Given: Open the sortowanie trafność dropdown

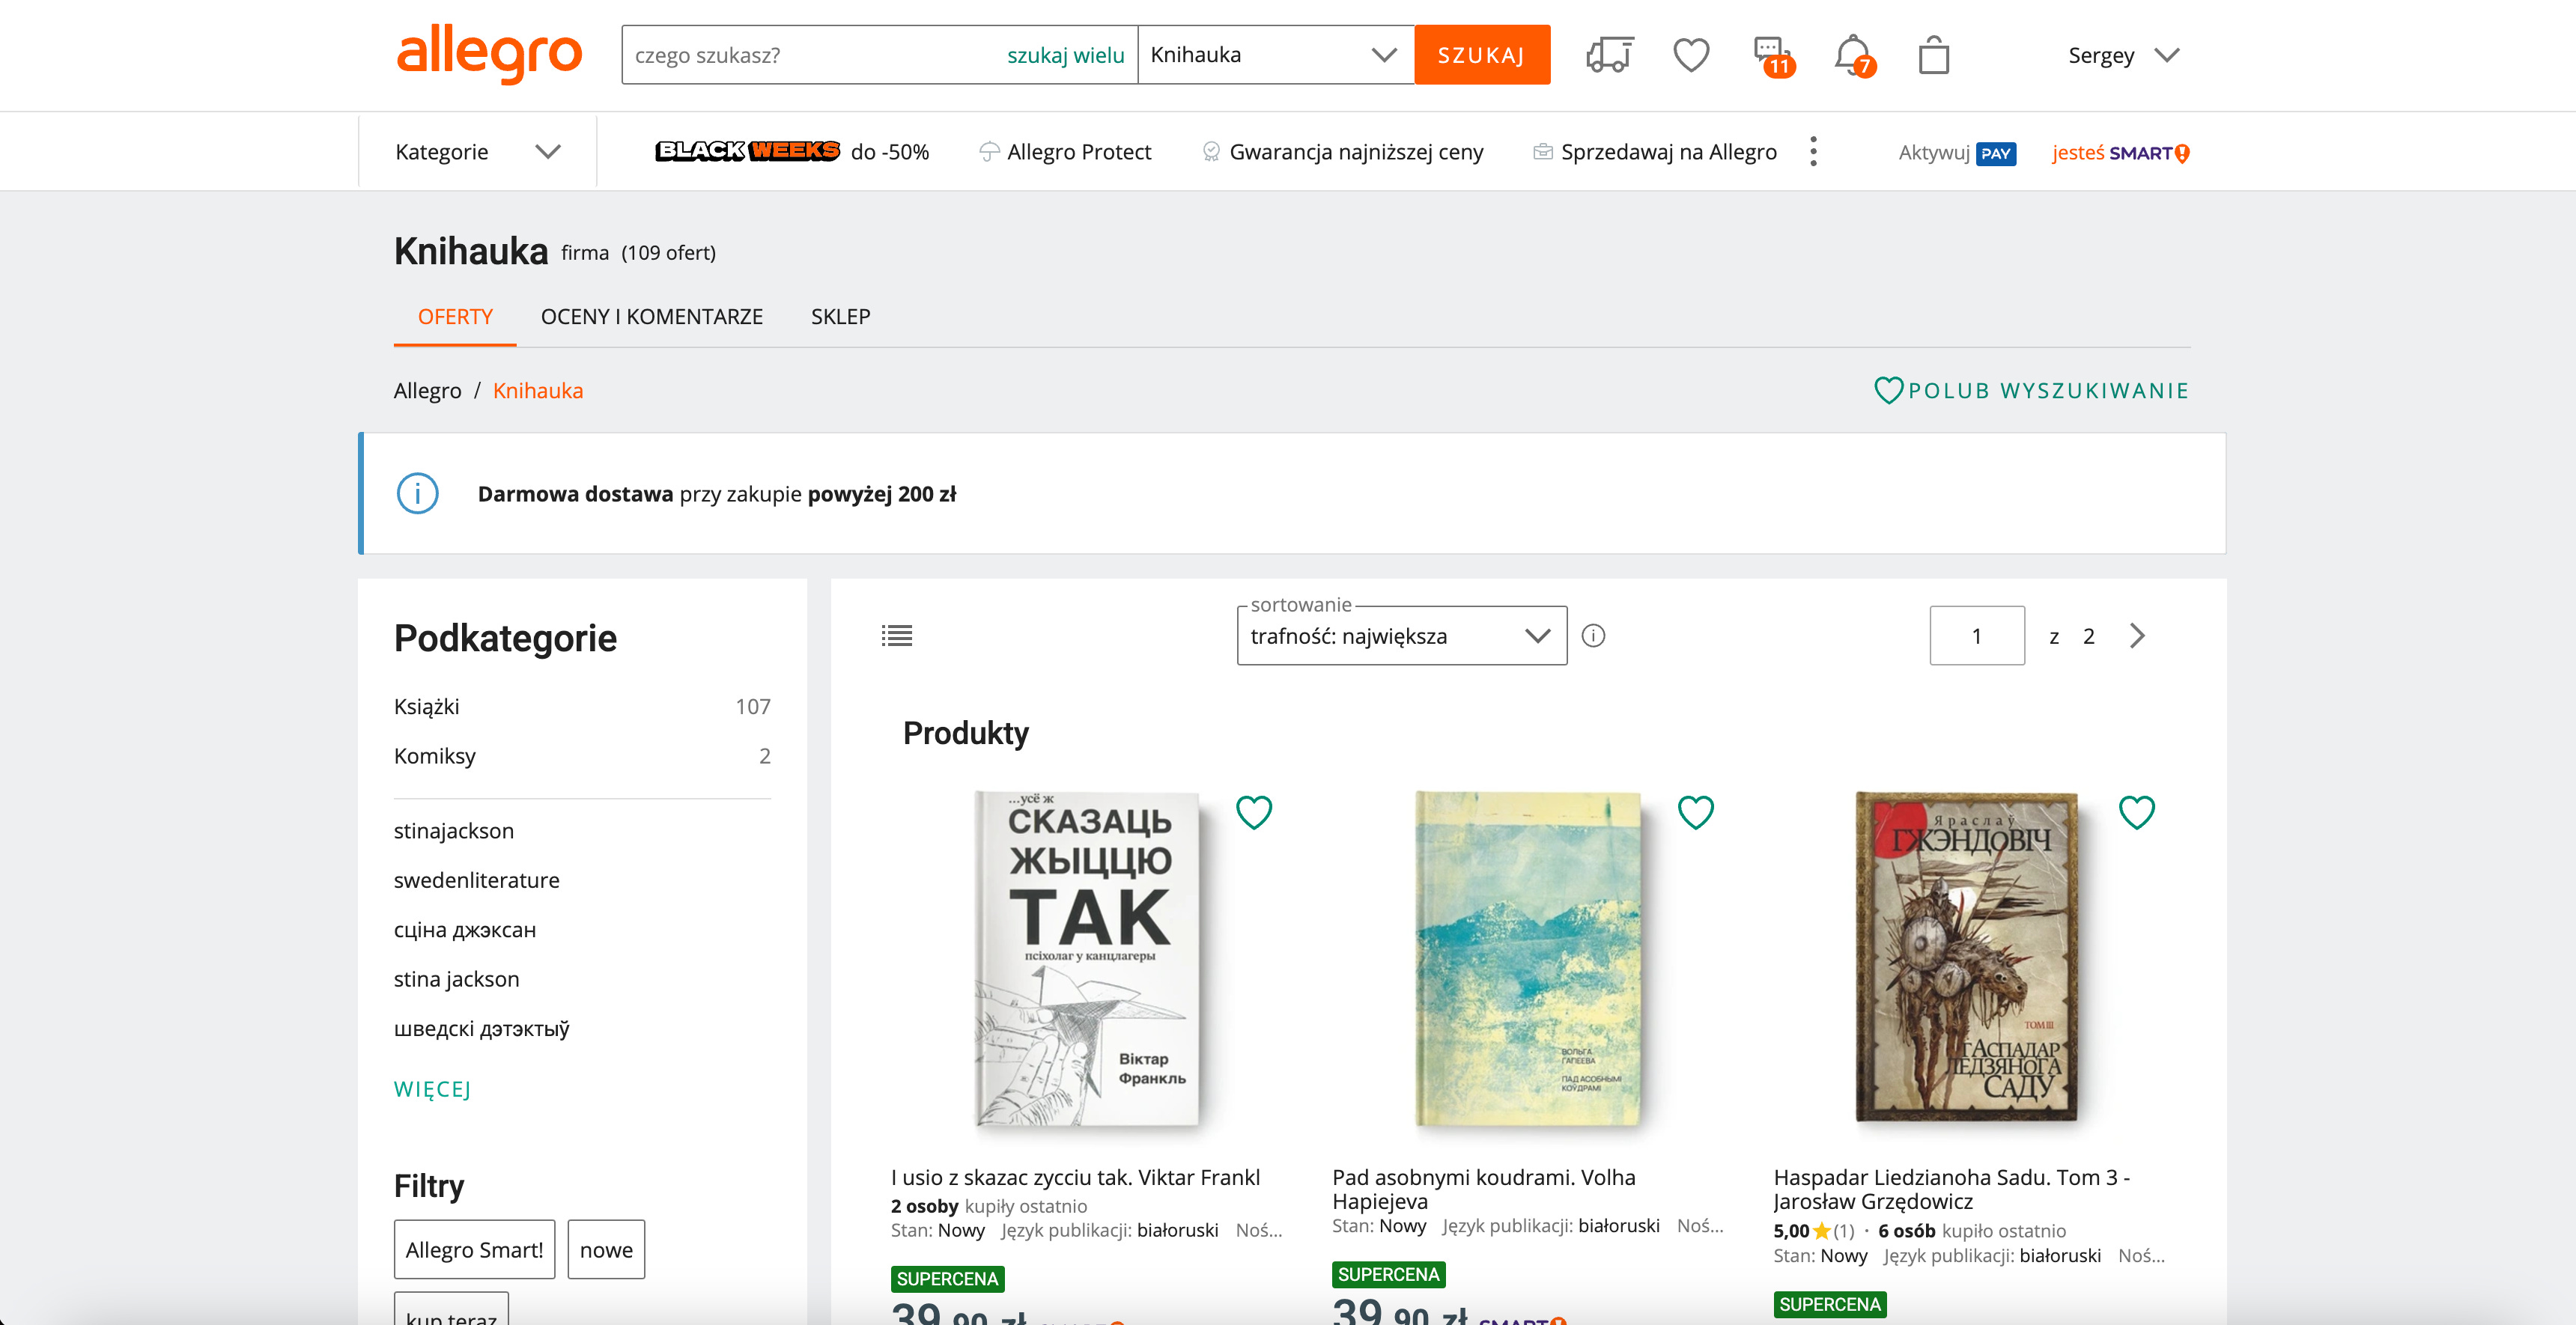Looking at the screenshot, I should coord(1401,636).
